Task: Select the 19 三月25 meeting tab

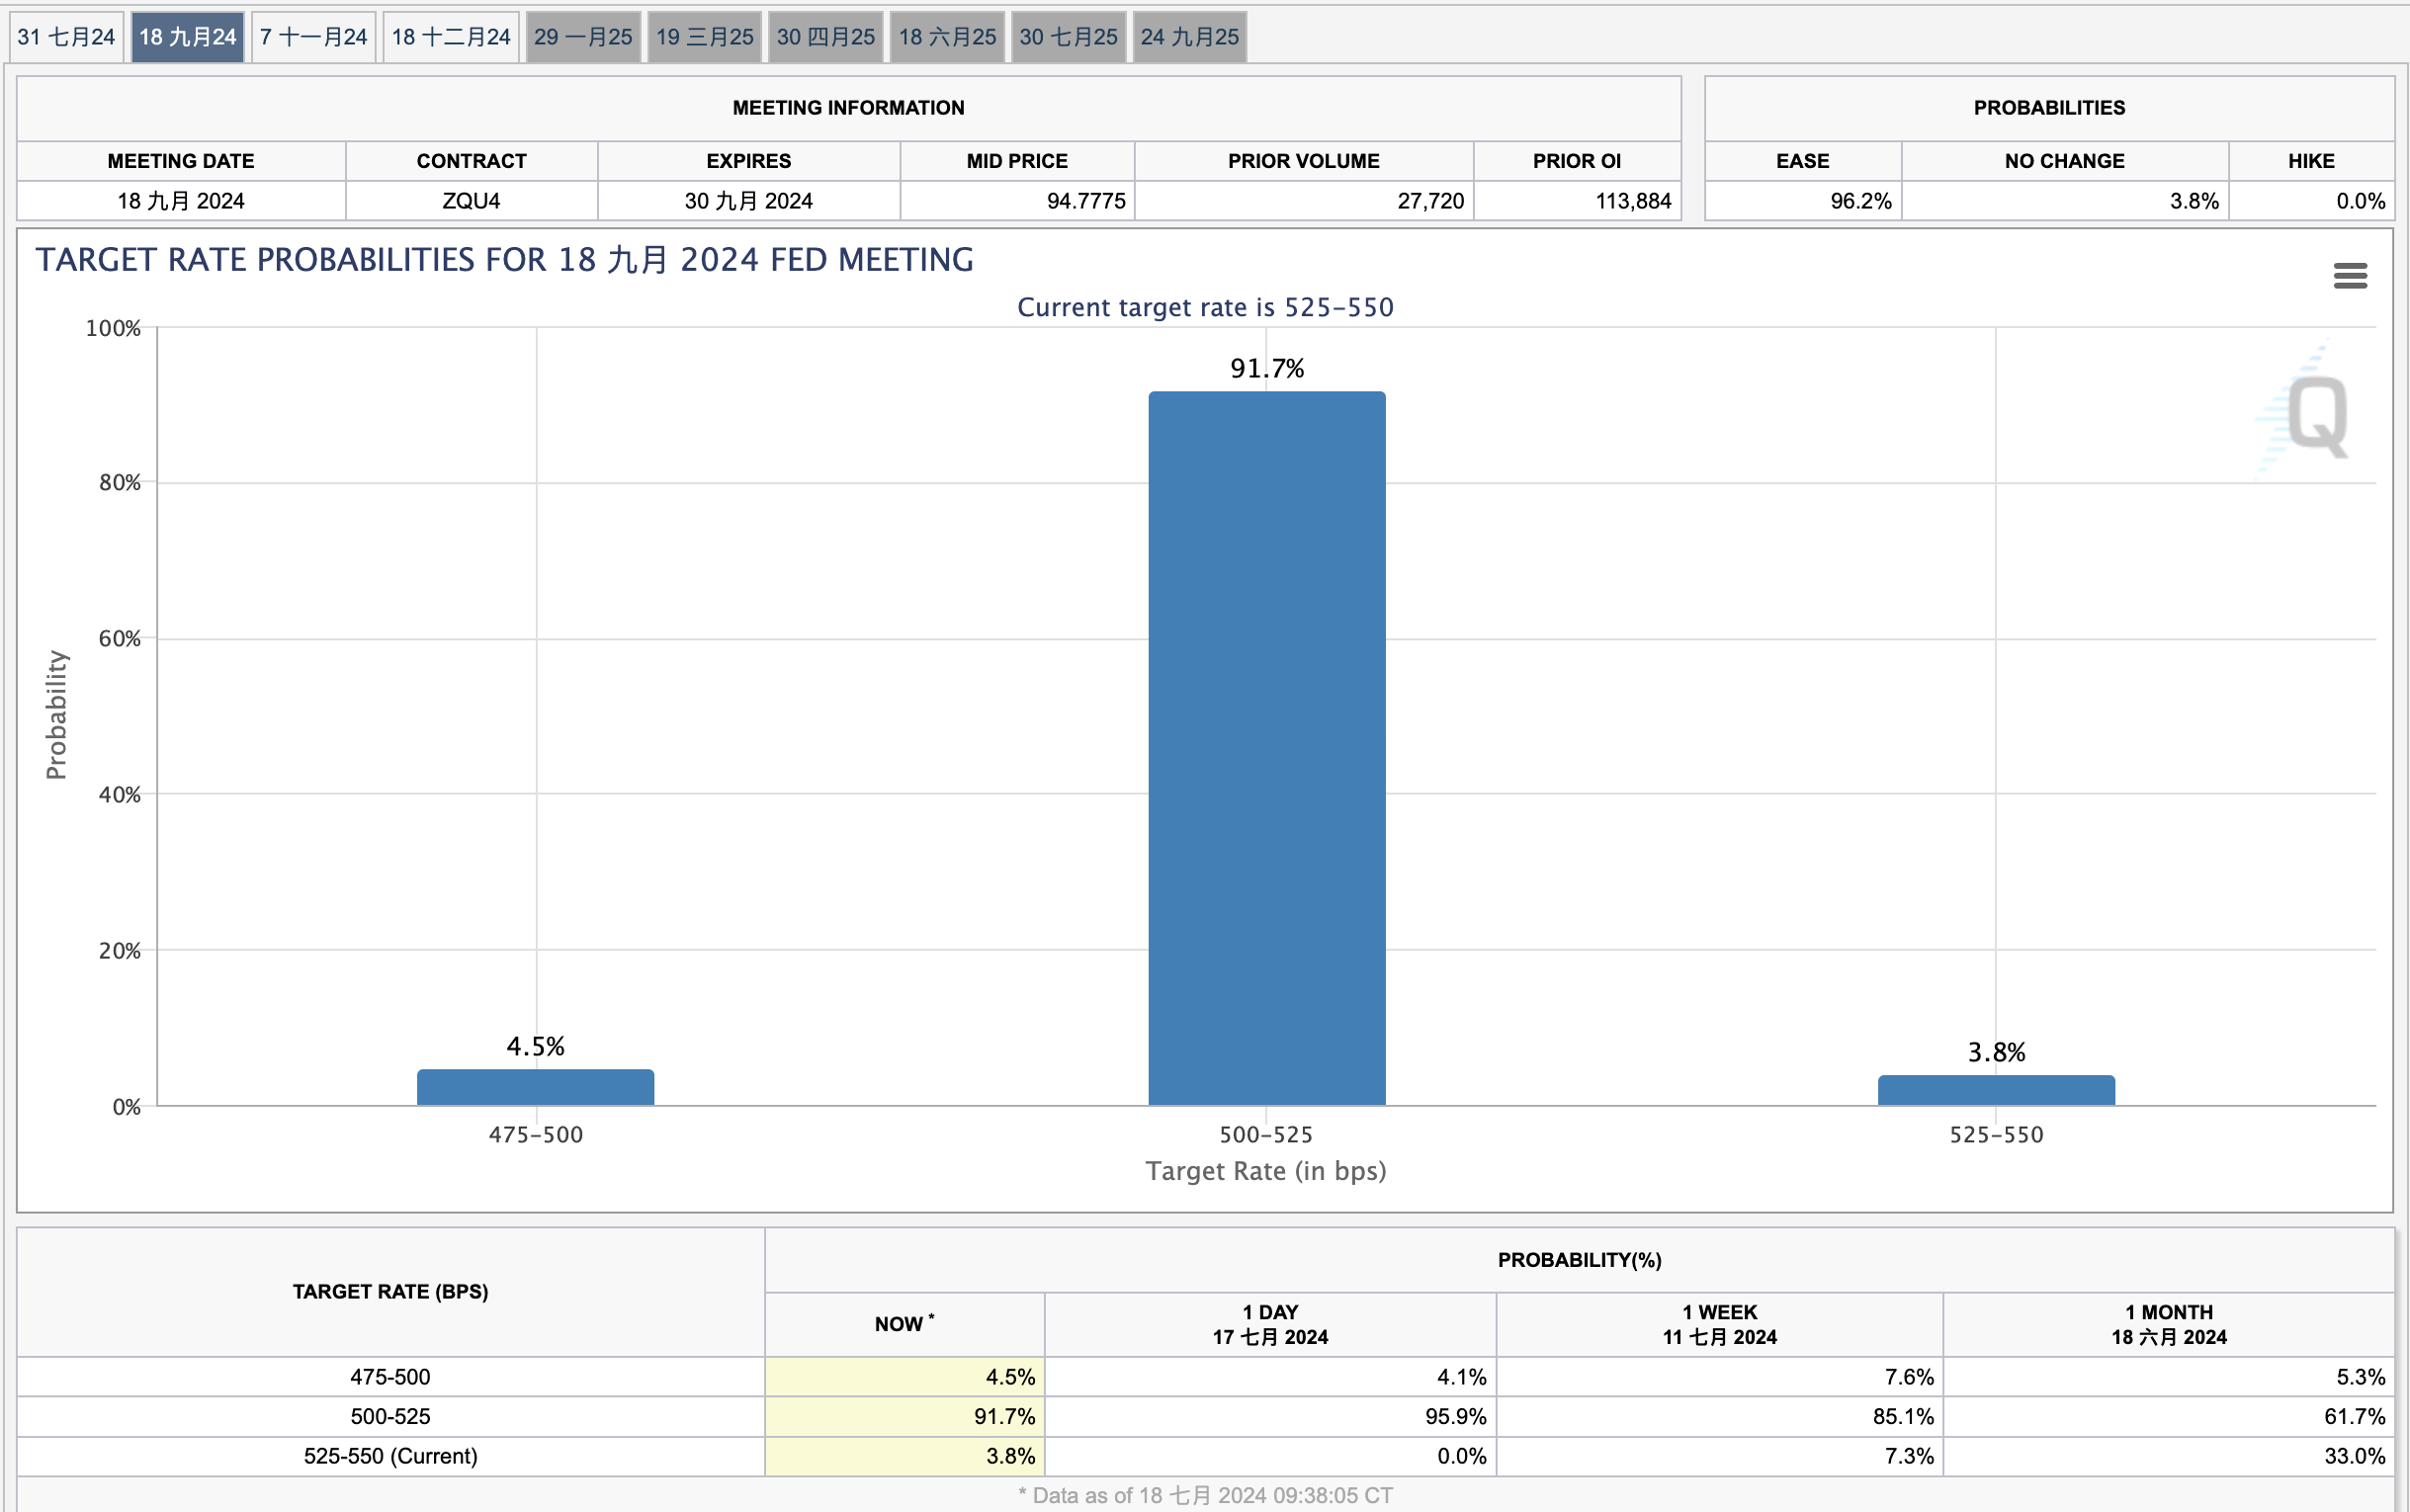Action: 704,37
